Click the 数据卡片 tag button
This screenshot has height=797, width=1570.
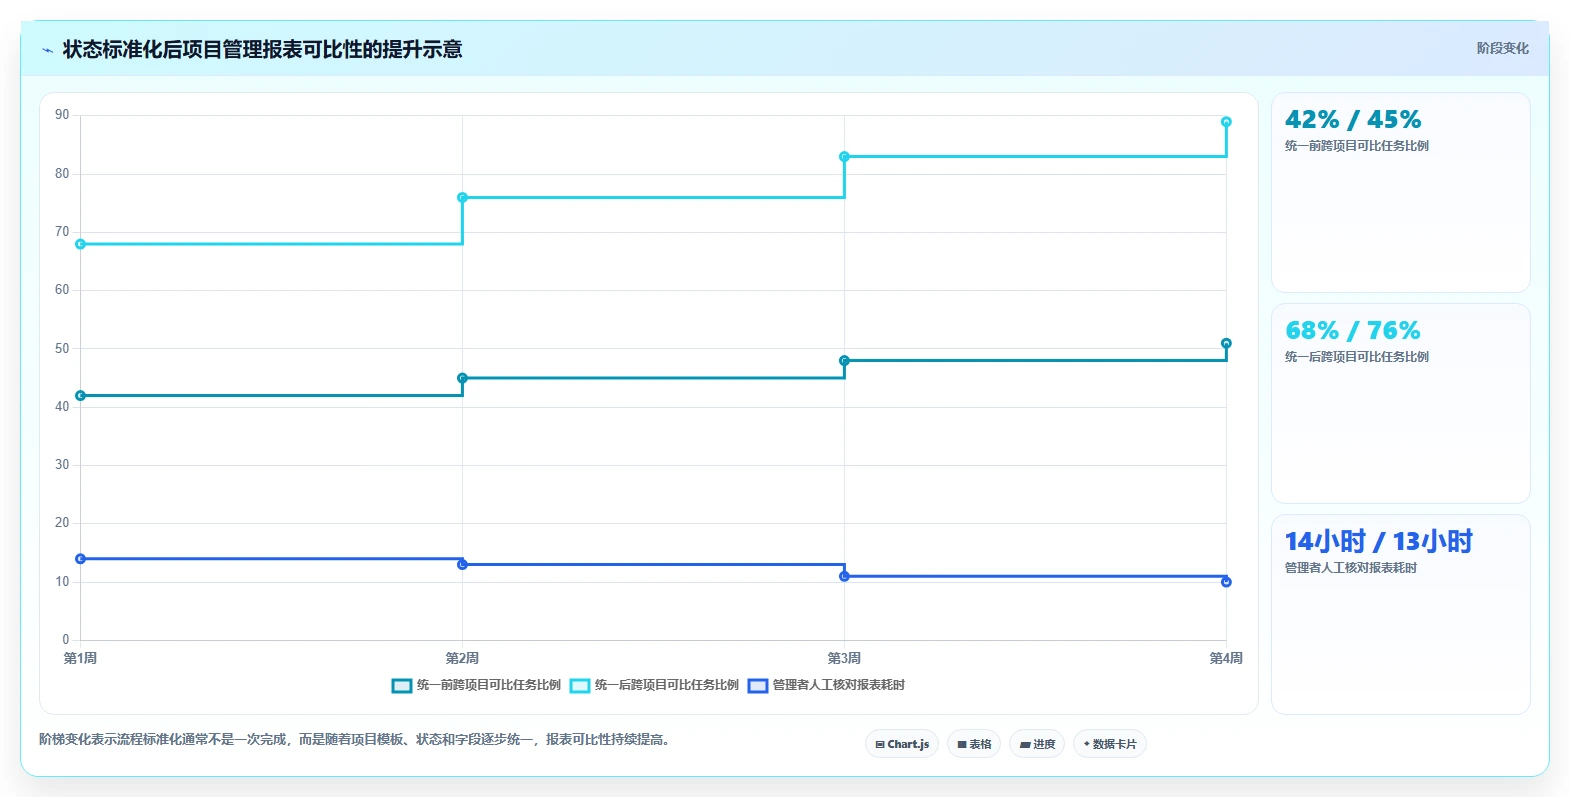pos(1110,744)
